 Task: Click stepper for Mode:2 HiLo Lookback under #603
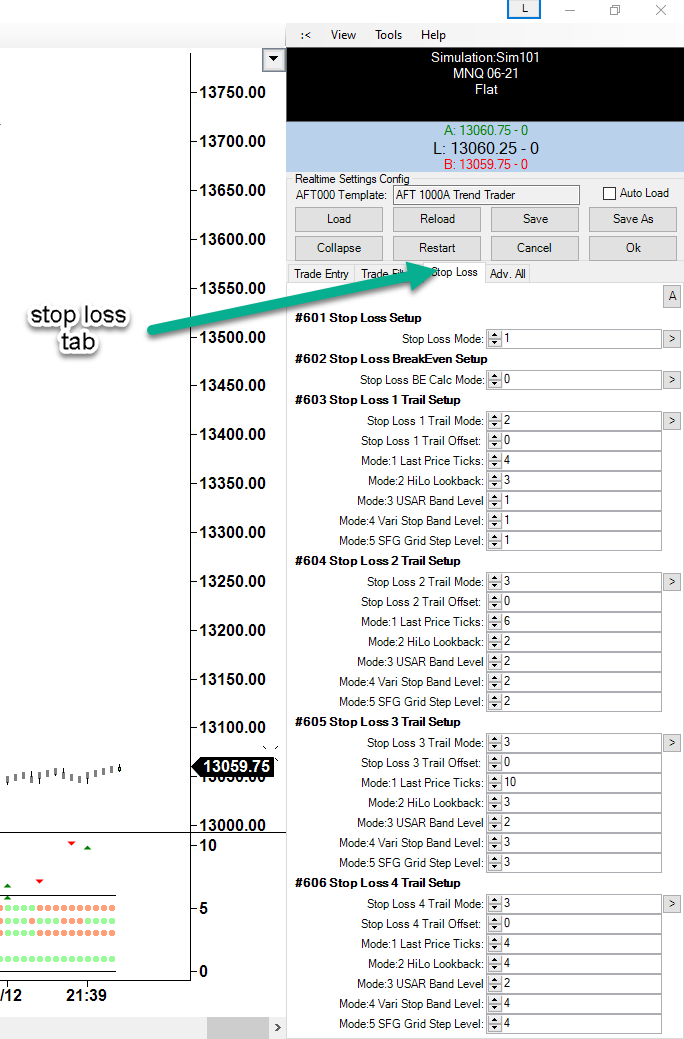pos(493,481)
